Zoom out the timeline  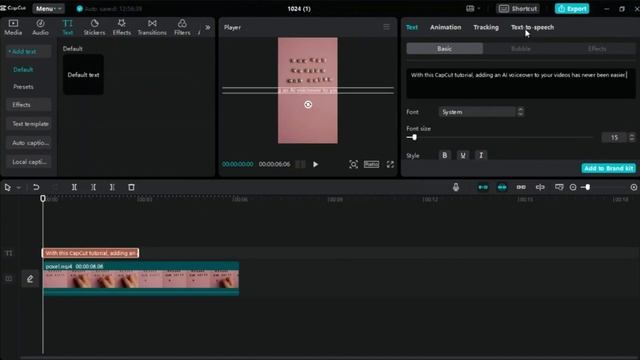coord(573,187)
